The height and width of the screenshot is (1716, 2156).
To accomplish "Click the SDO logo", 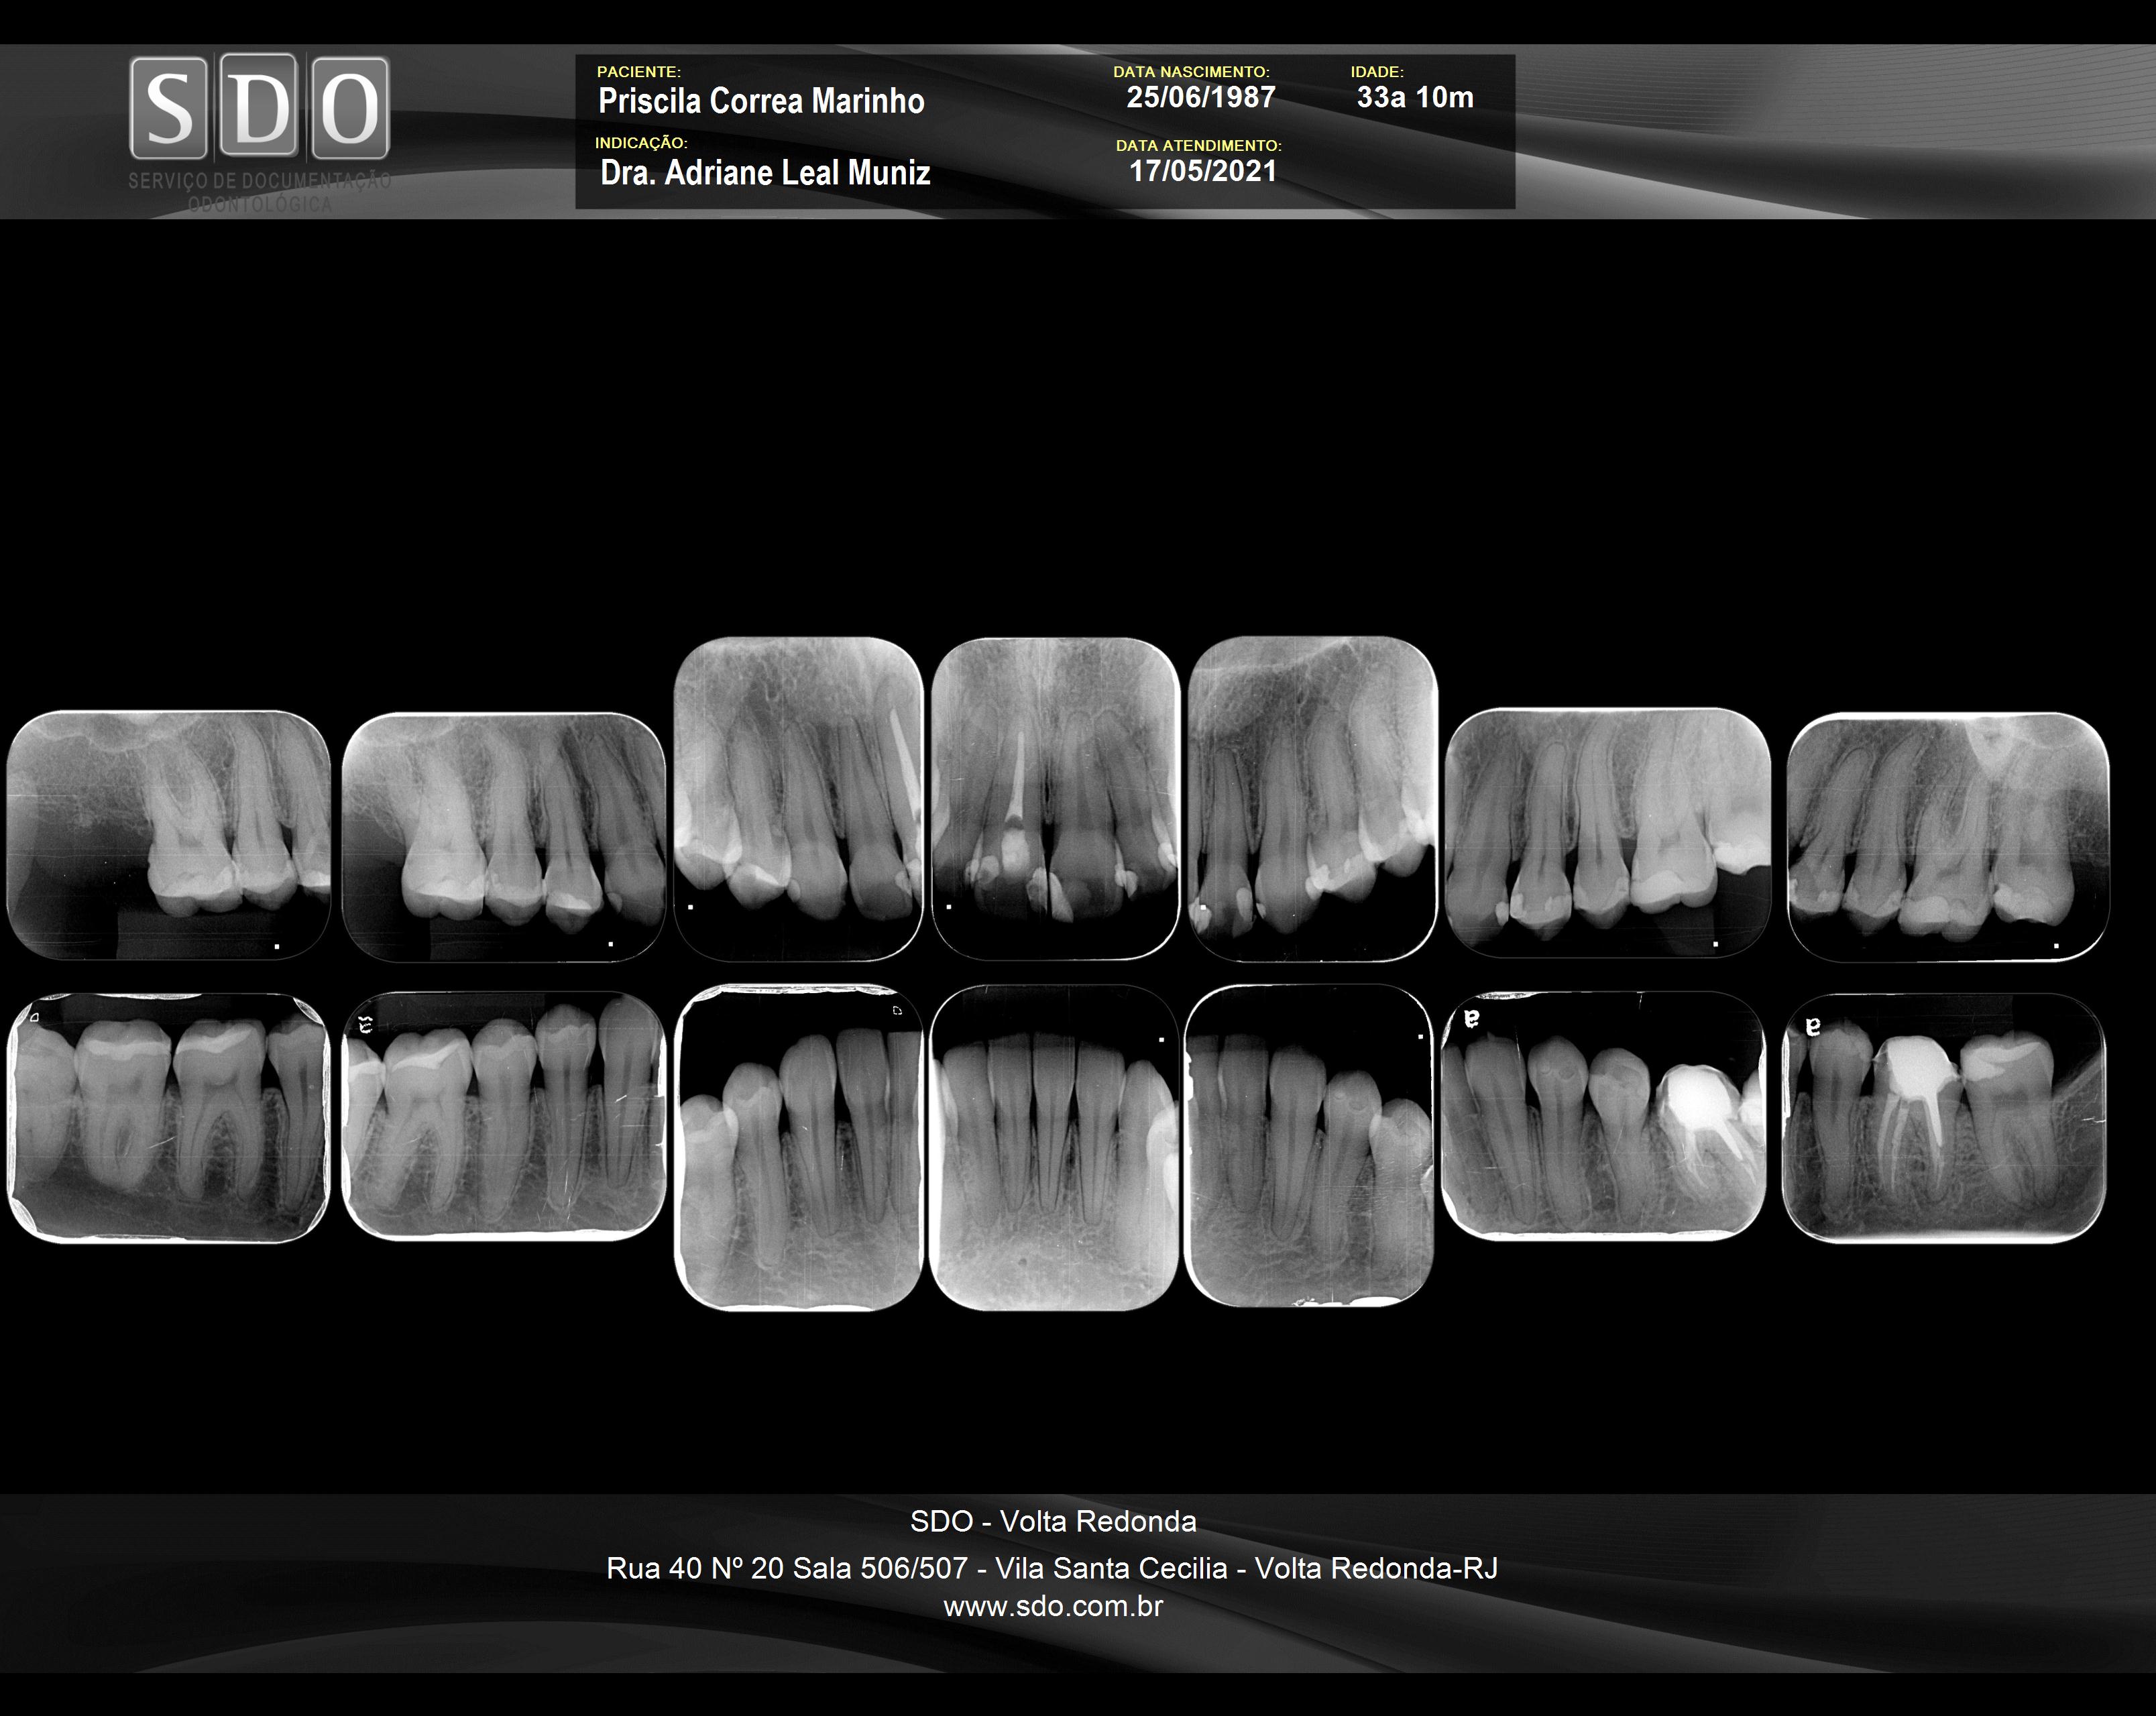I will 259,108.
